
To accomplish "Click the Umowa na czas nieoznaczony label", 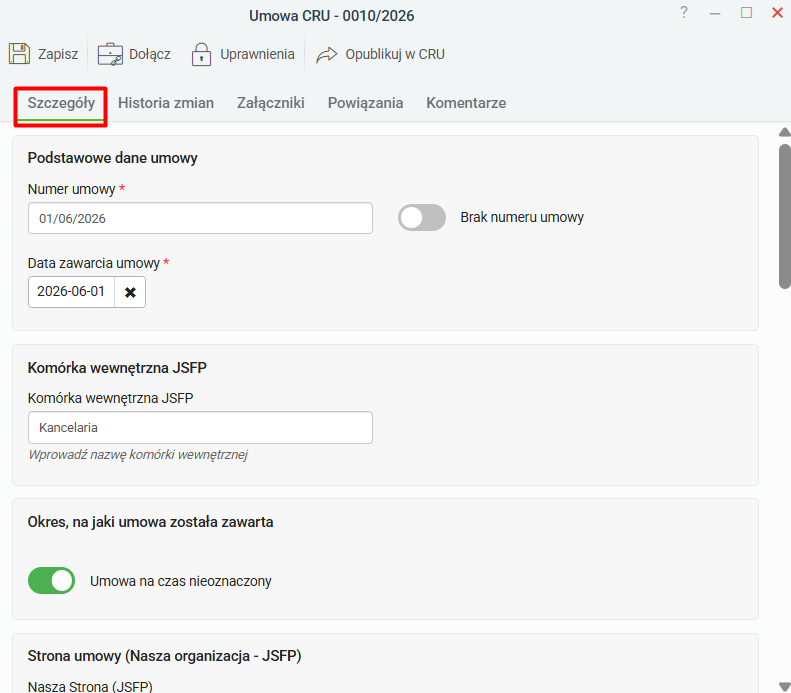I will click(181, 581).
